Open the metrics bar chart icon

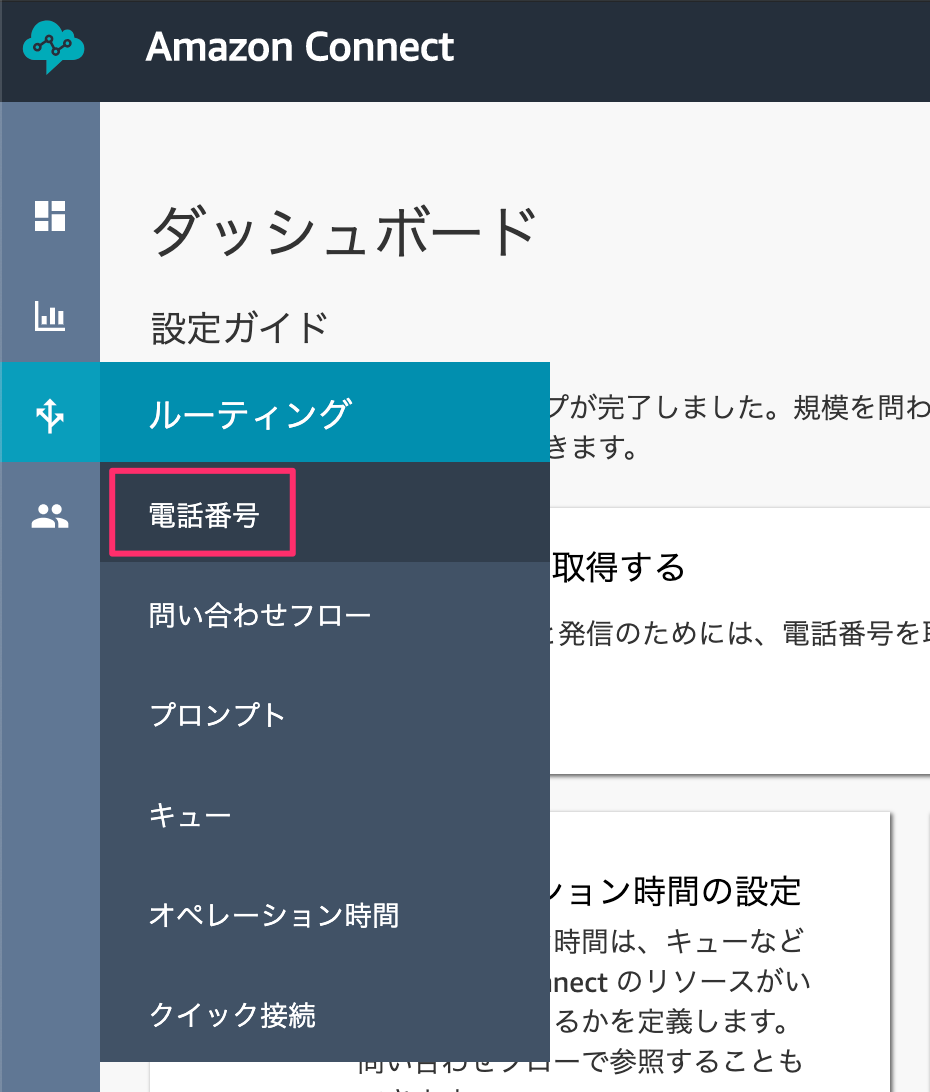pyautogui.click(x=50, y=316)
